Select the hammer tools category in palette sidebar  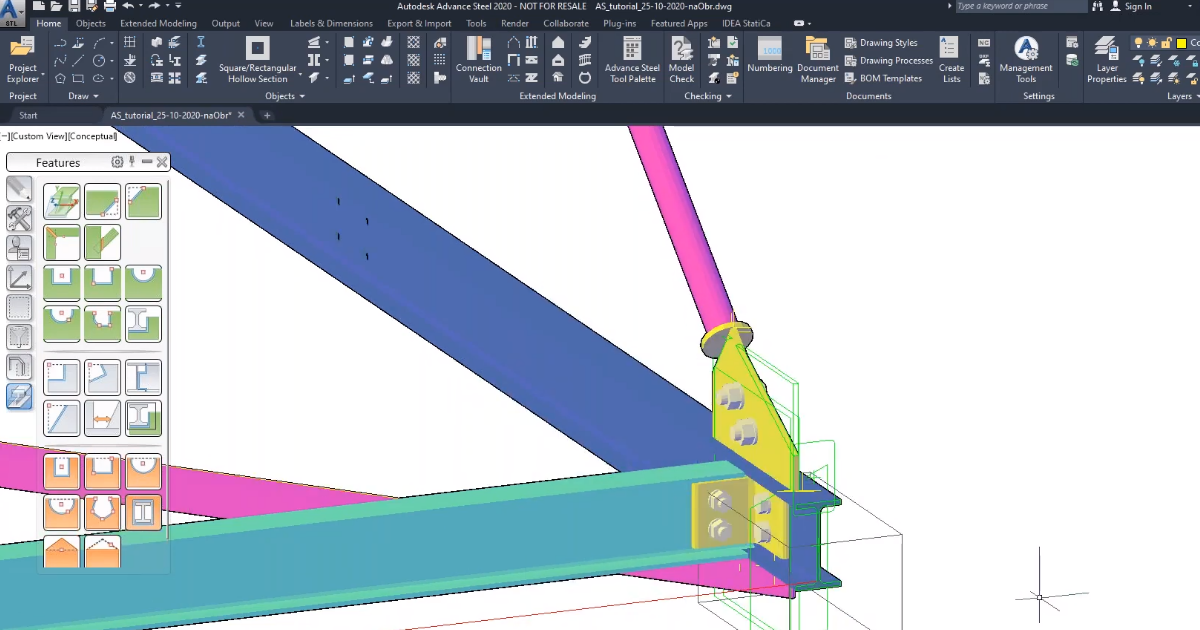19,218
